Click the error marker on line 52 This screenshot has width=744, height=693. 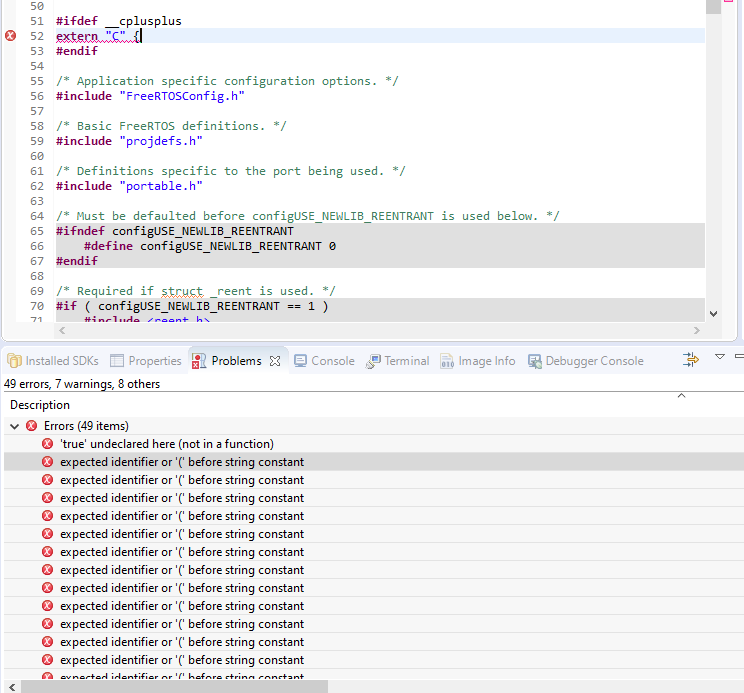10,36
